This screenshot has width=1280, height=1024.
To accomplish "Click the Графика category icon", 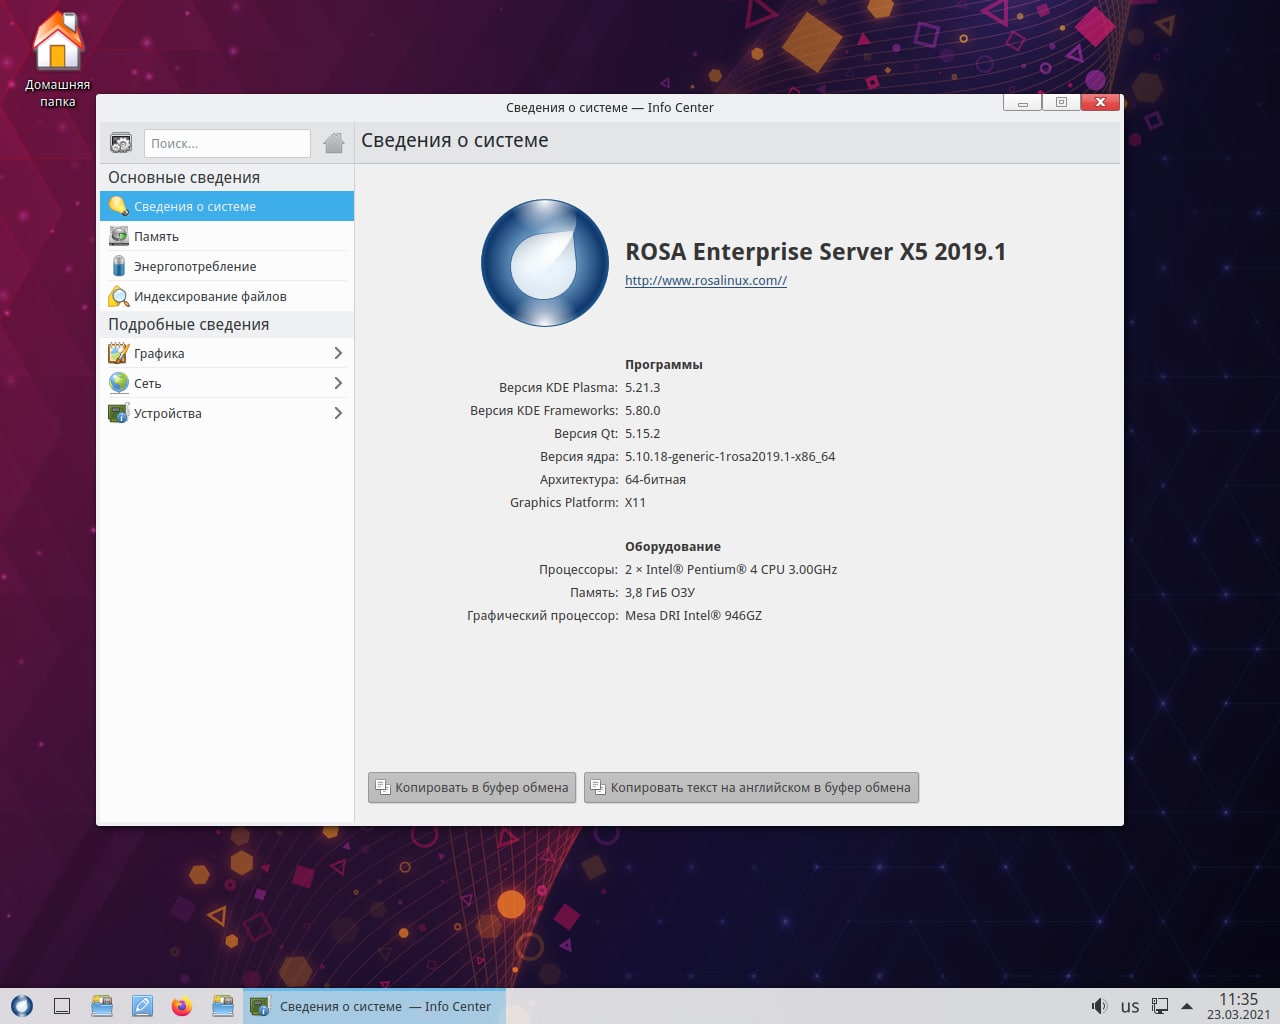I will (119, 353).
